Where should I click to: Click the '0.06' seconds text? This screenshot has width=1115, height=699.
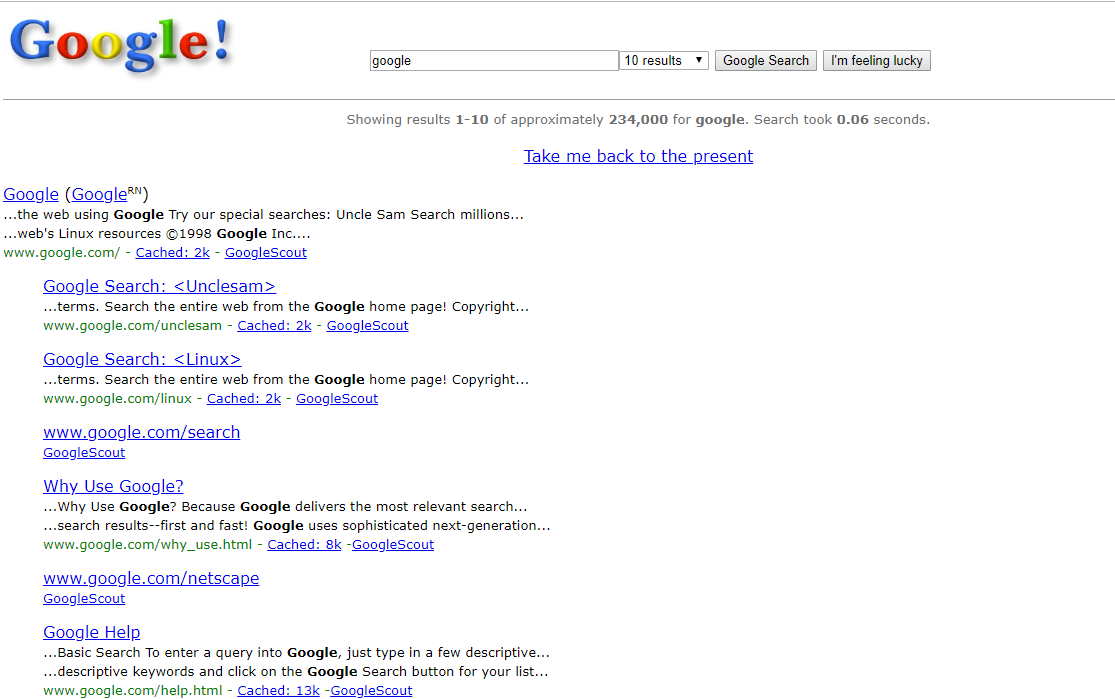point(853,119)
